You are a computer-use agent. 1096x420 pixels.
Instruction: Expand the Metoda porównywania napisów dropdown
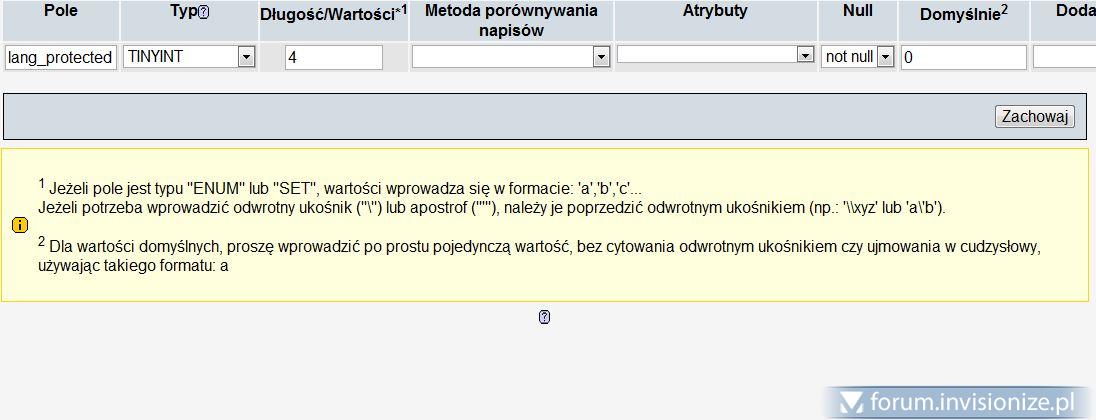click(x=600, y=57)
